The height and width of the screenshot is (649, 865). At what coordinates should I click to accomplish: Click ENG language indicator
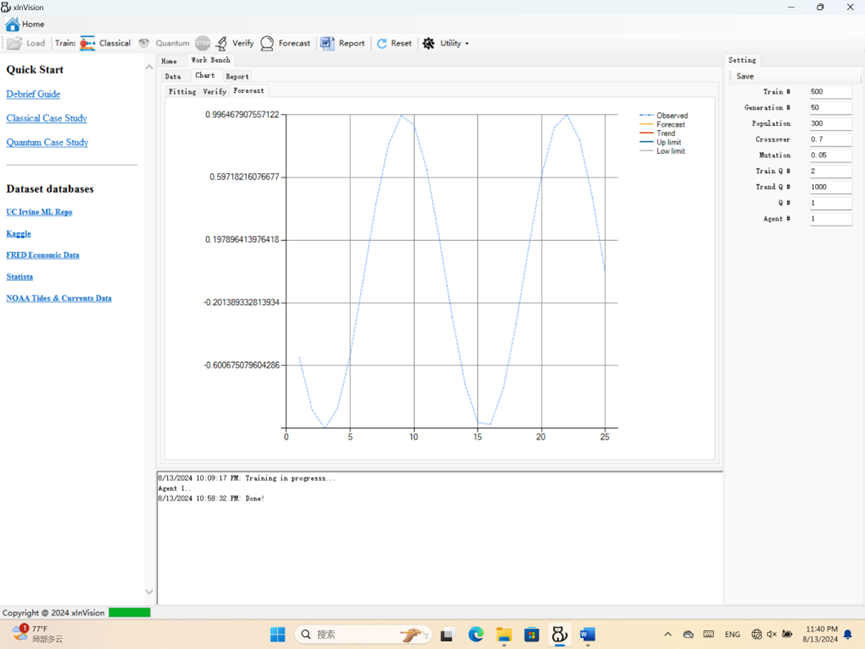tap(732, 635)
